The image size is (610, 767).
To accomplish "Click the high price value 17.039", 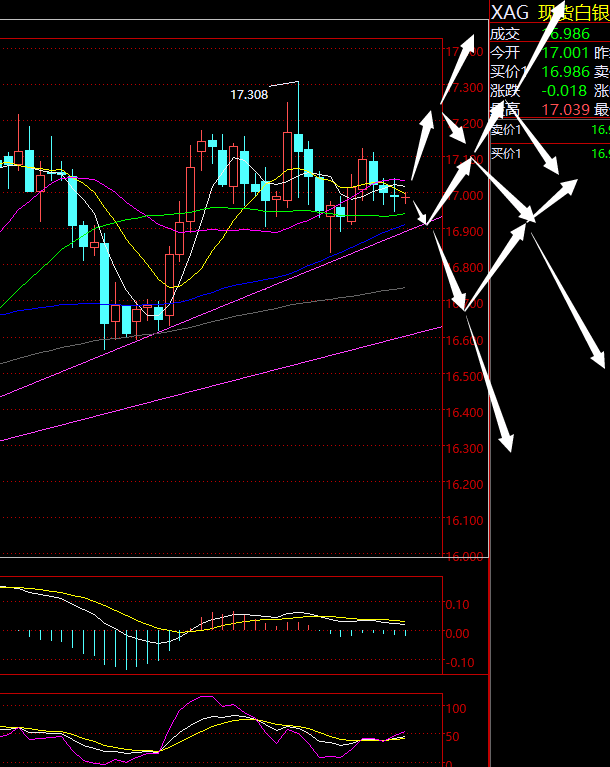I will pyautogui.click(x=566, y=109).
